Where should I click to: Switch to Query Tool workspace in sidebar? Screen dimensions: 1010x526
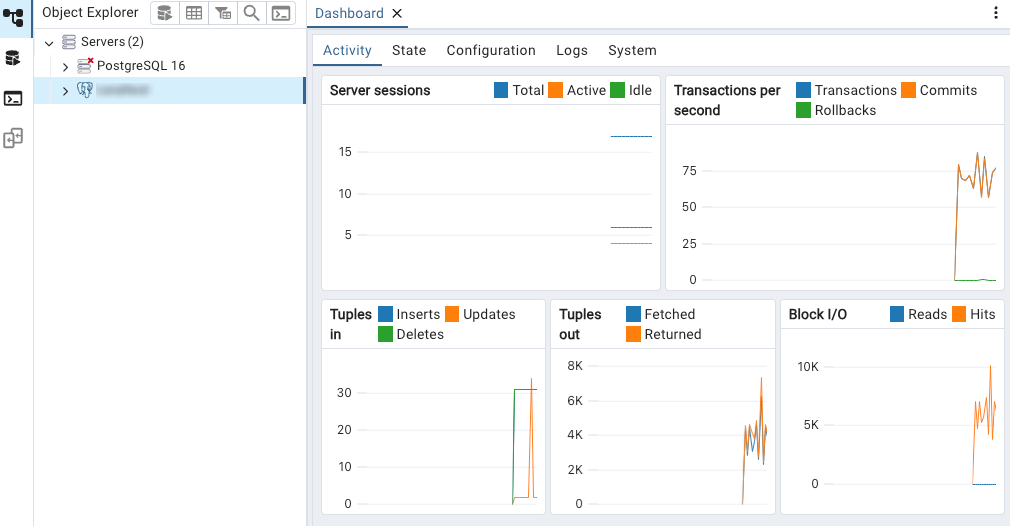tap(13, 58)
